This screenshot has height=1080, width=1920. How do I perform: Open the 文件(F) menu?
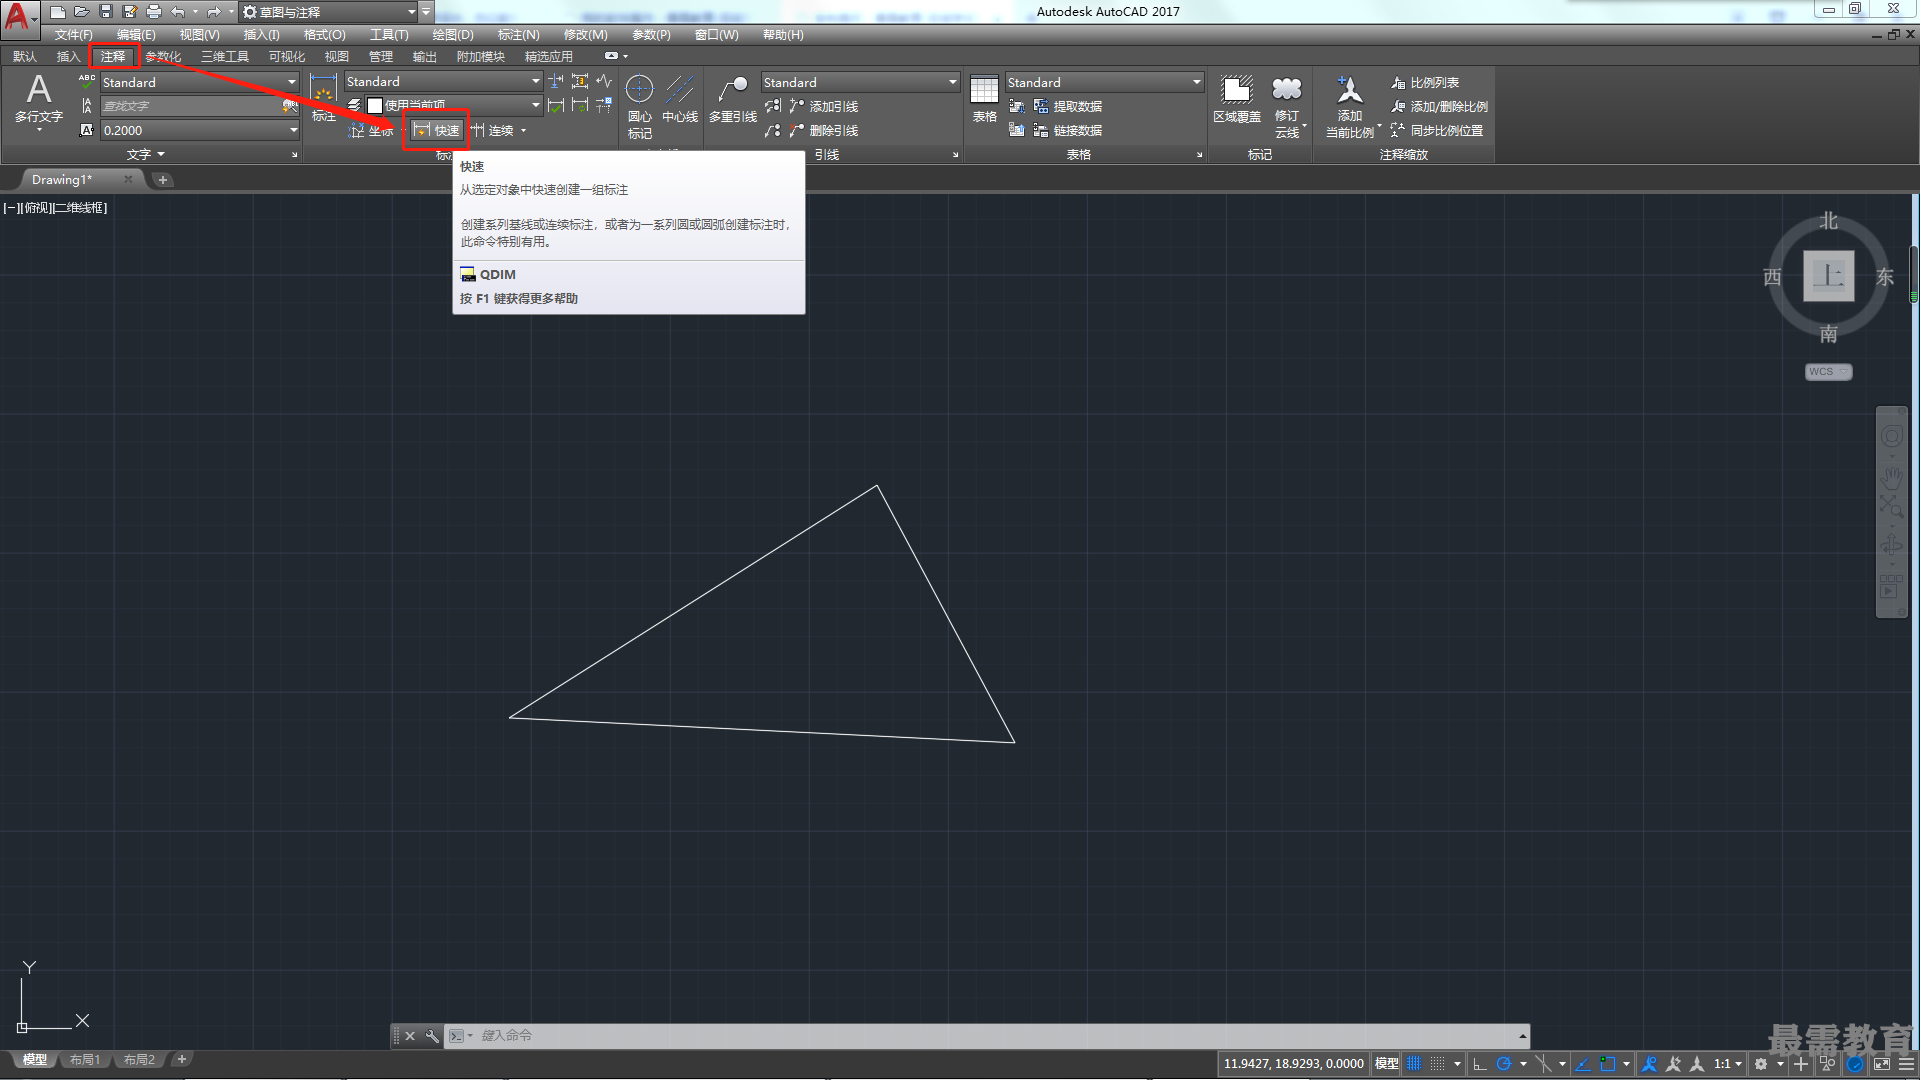coord(73,35)
